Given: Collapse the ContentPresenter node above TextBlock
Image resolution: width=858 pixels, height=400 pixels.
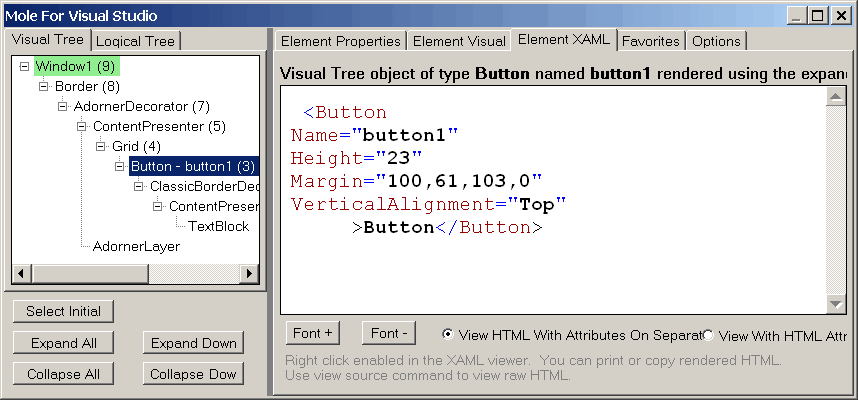Looking at the screenshot, I should pos(158,206).
